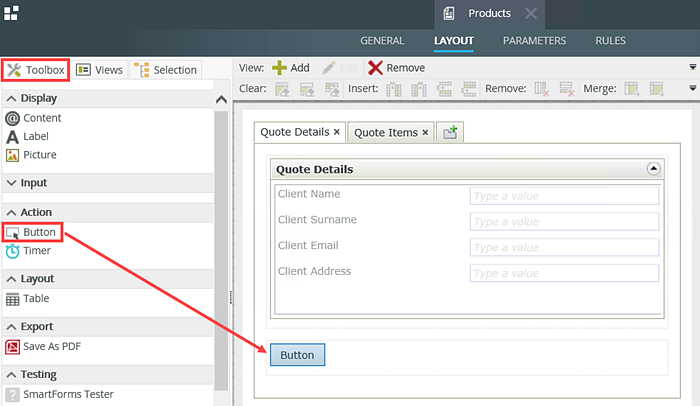Click the Client Name input field
The width and height of the screenshot is (700, 406).
pos(564,195)
